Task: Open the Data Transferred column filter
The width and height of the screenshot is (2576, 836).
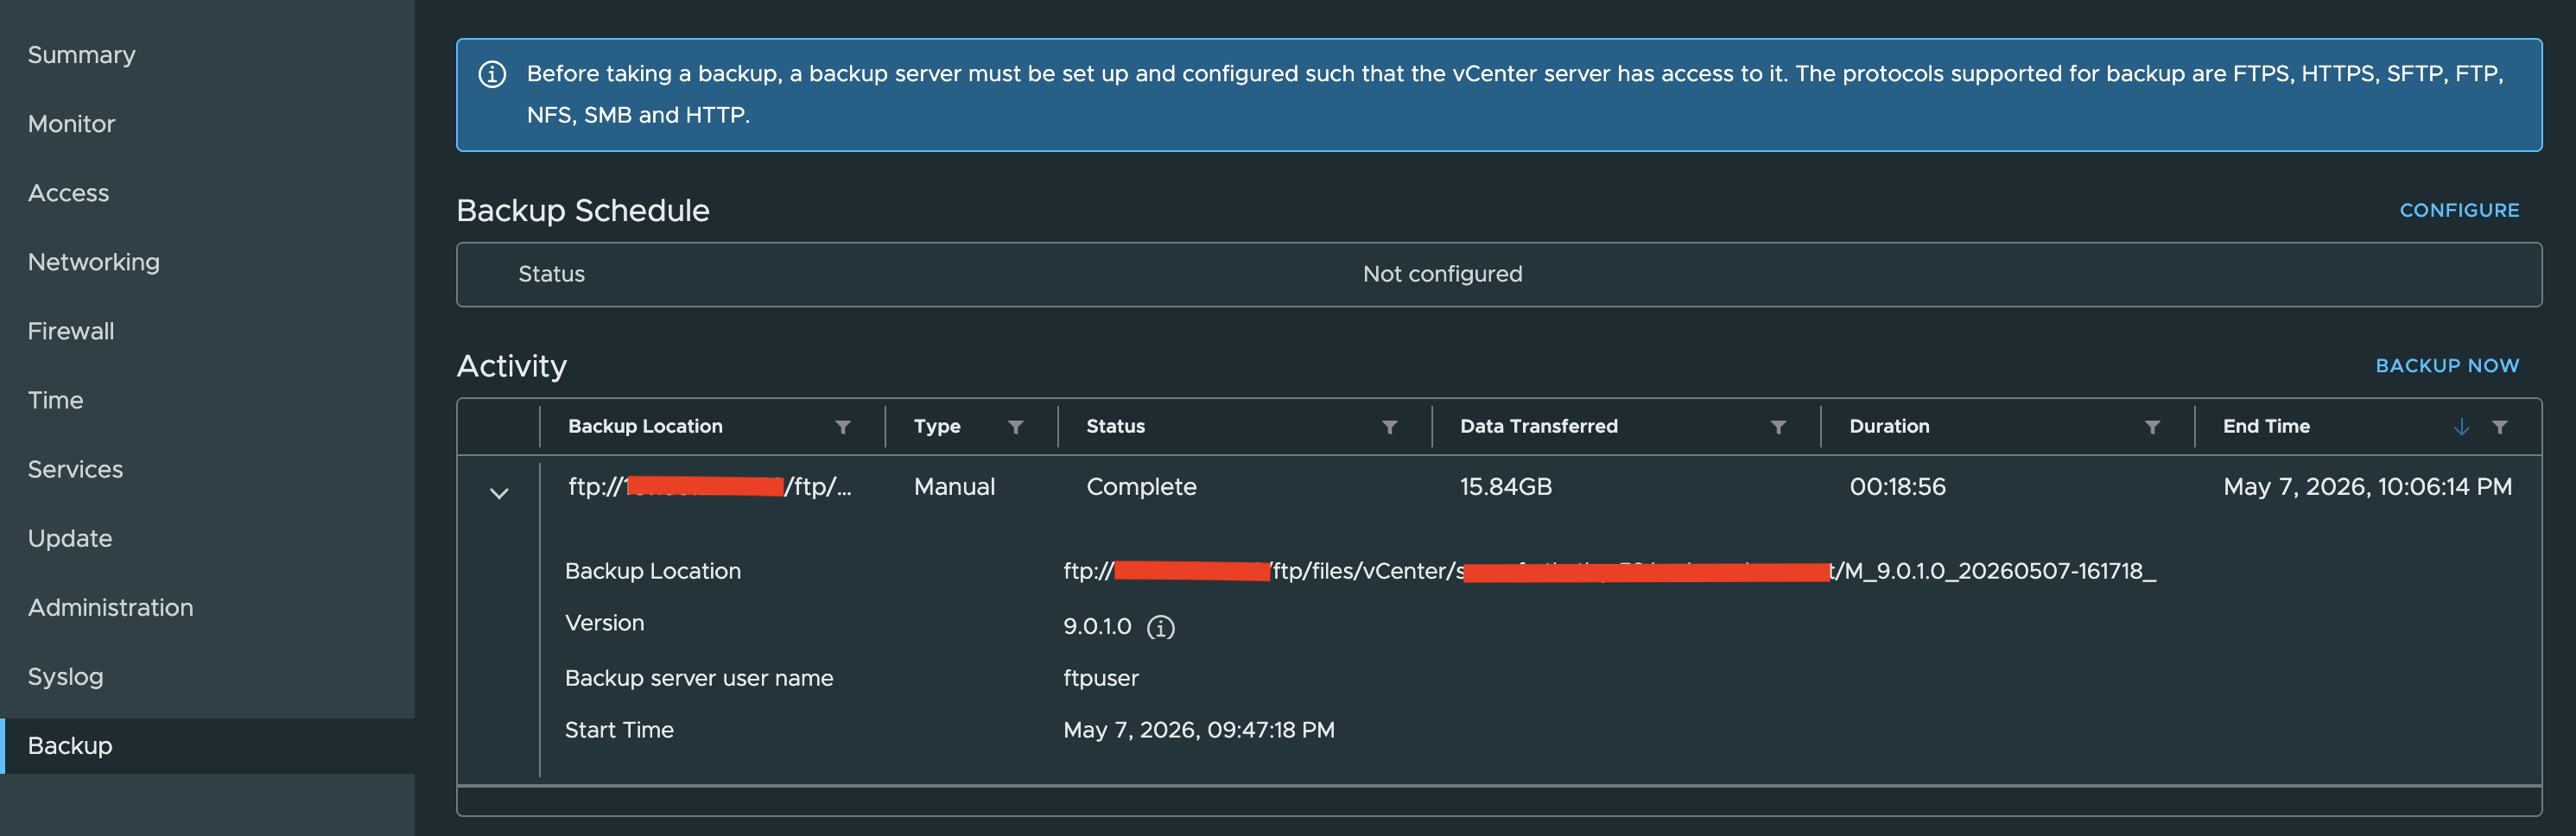Action: tap(1778, 427)
